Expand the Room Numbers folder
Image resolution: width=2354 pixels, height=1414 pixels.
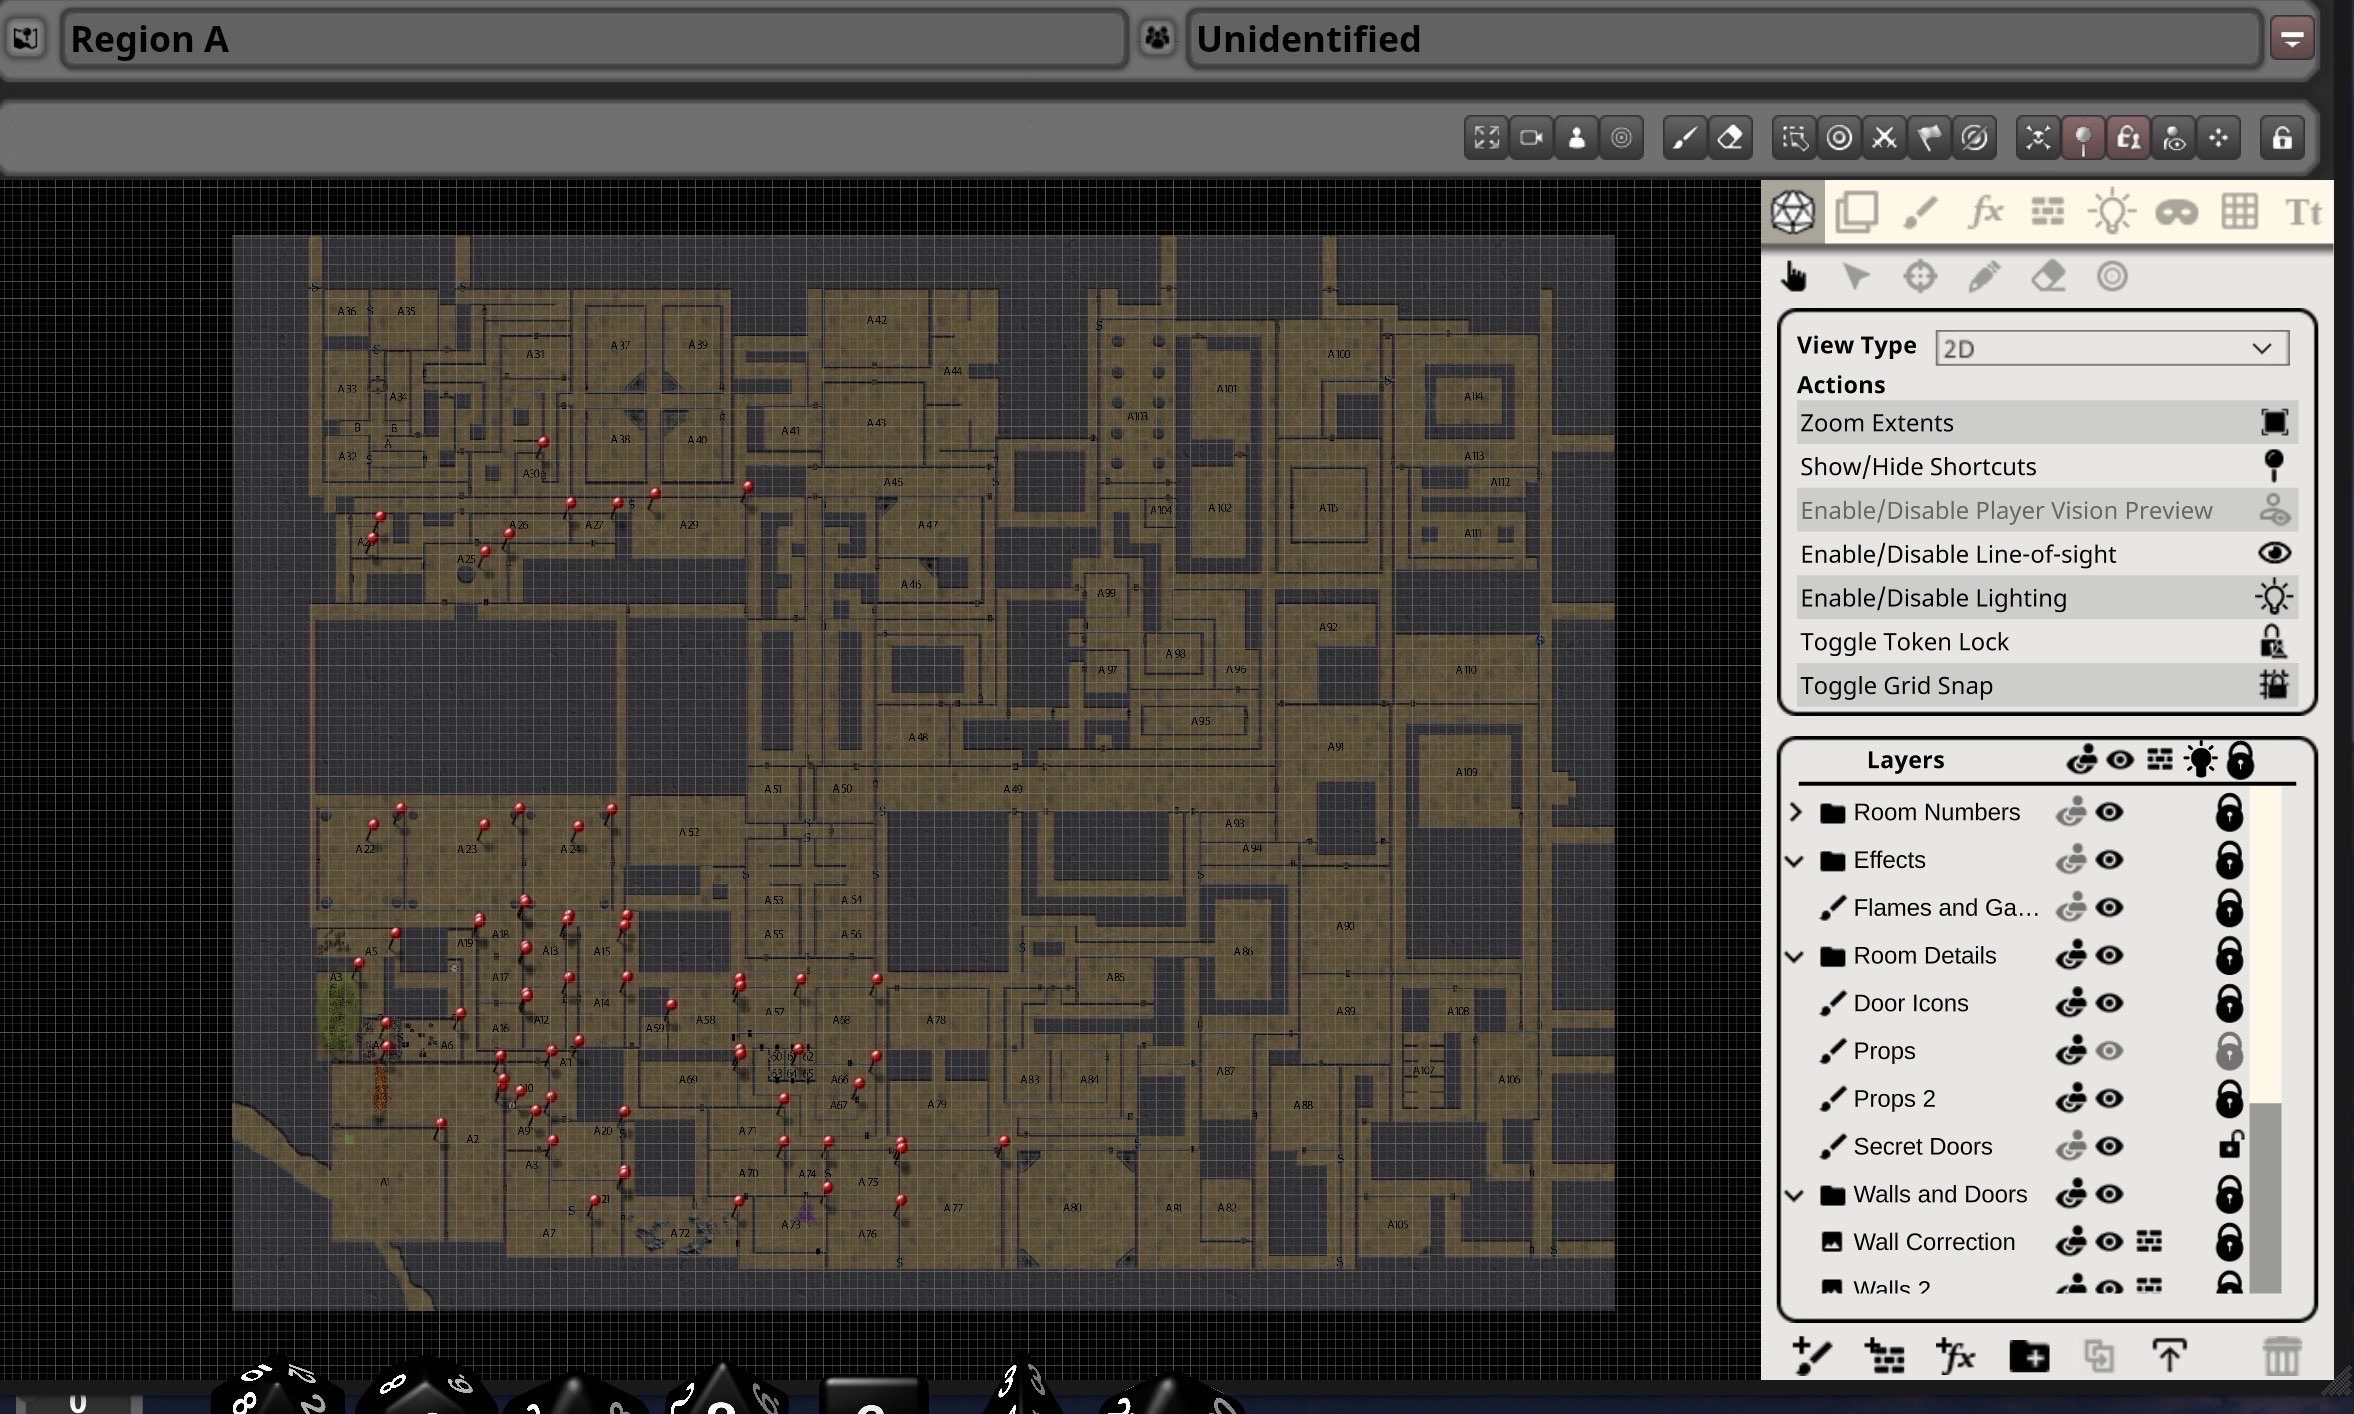(1796, 812)
